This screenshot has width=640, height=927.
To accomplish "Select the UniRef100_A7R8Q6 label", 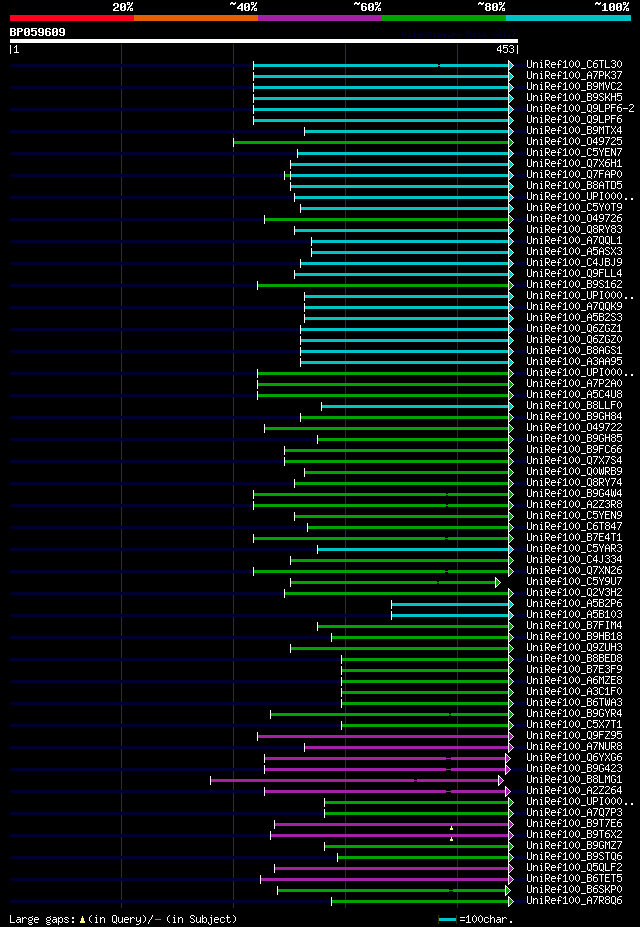I will pos(574,901).
